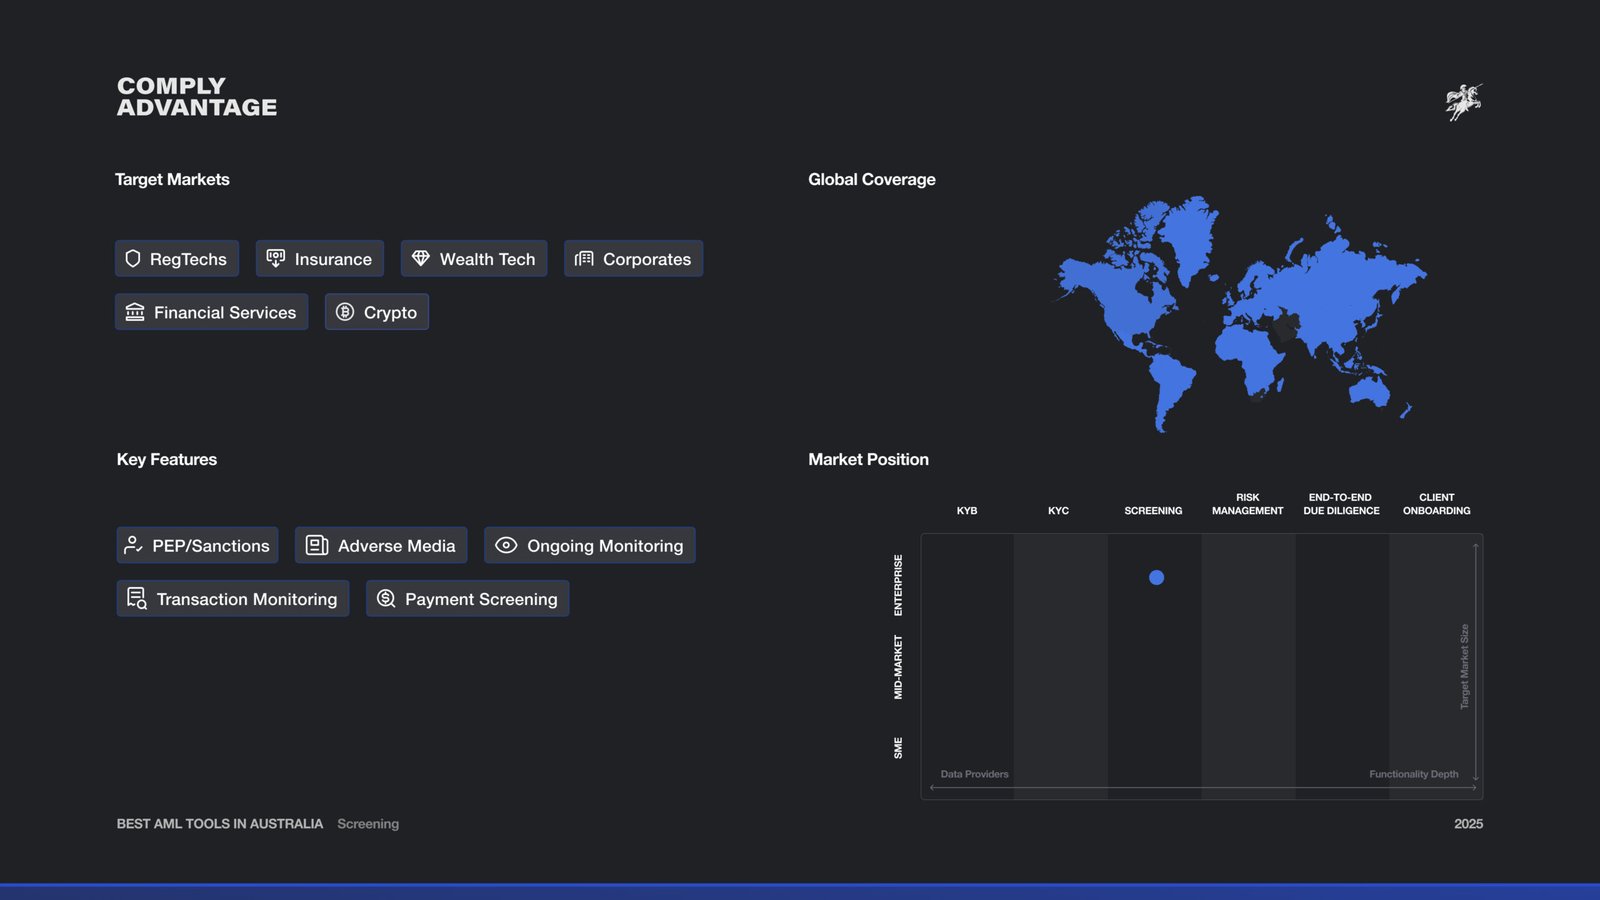Viewport: 1600px width, 900px height.
Task: Select the Financial Services tag
Action: point(212,312)
